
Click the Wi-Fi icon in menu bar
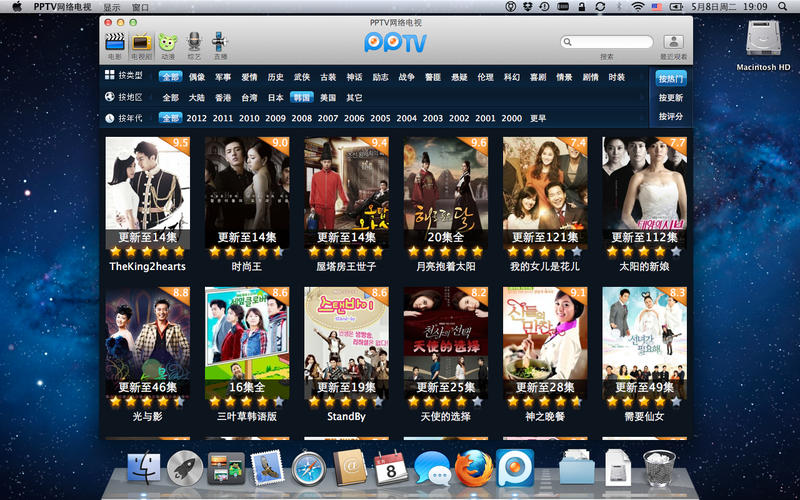[x=637, y=7]
